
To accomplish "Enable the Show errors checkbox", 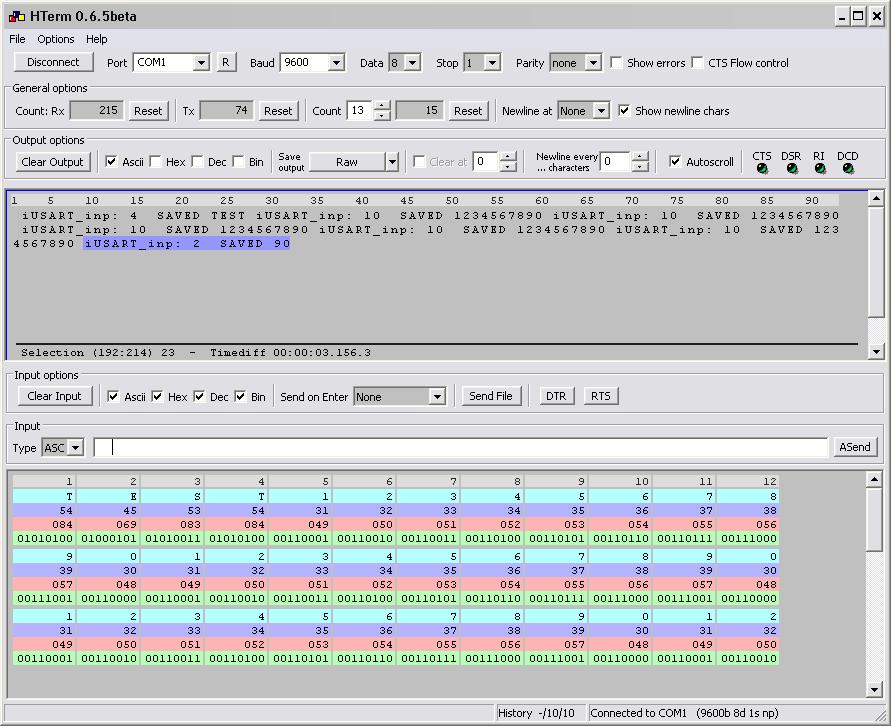I will [617, 62].
